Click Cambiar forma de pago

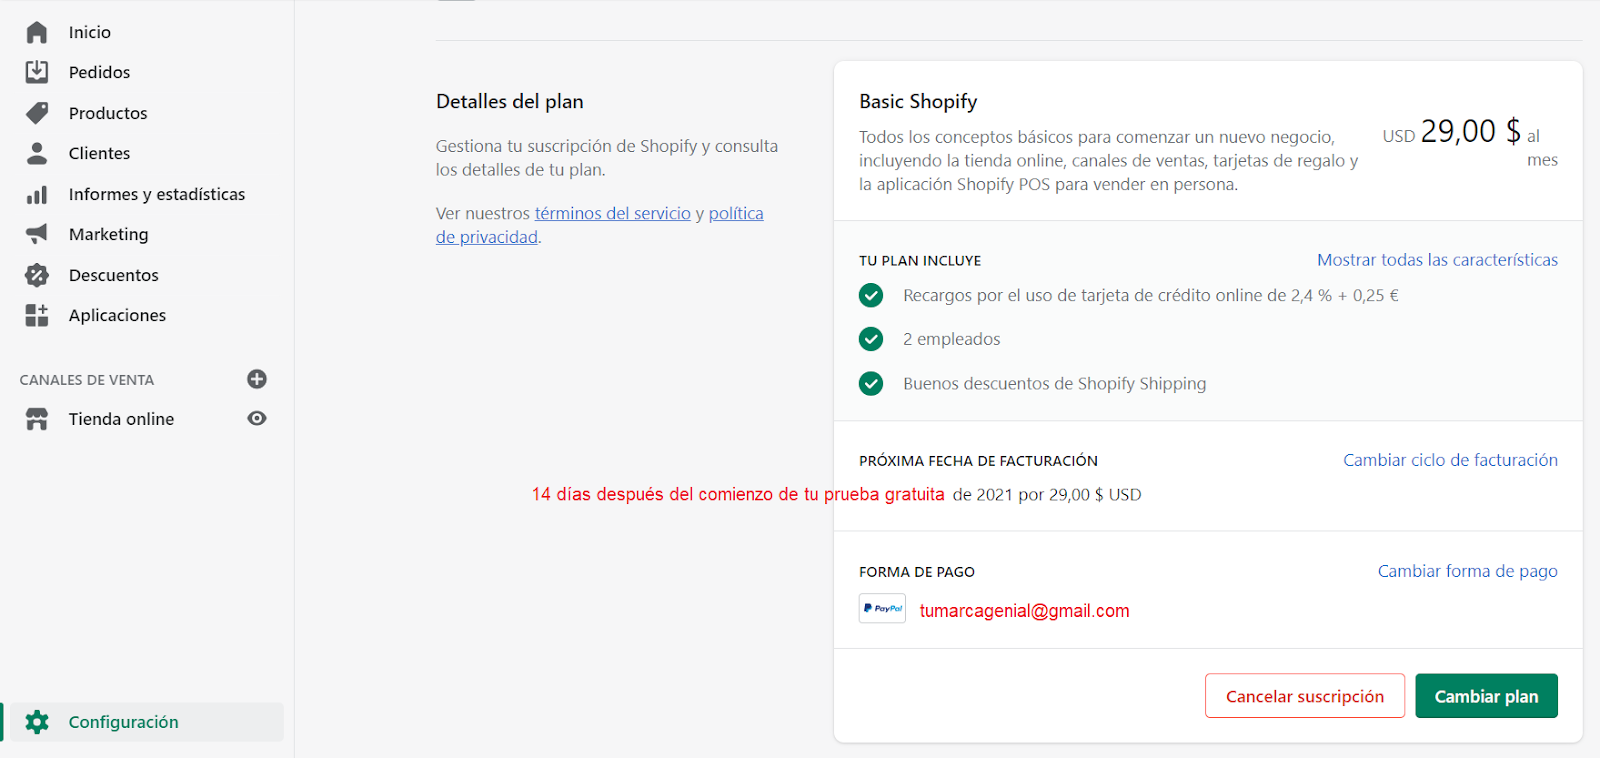tap(1467, 571)
